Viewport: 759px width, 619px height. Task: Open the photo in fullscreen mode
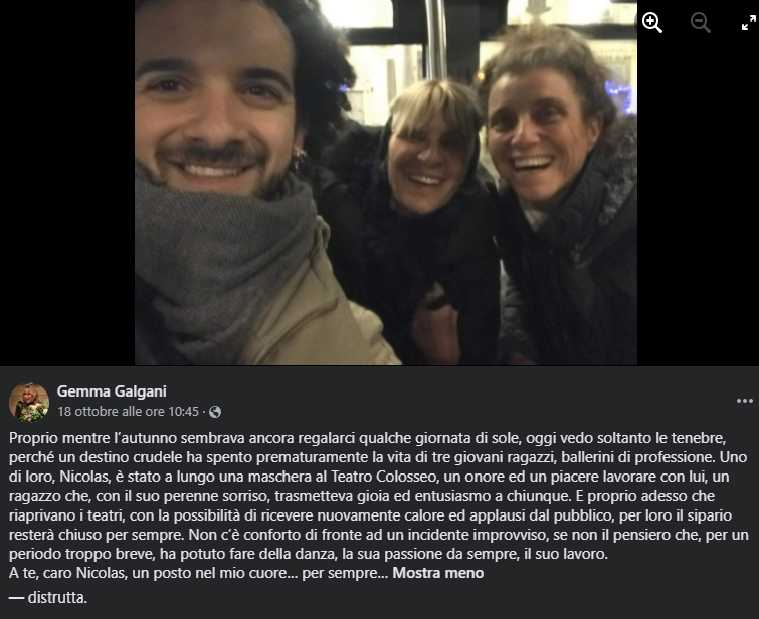(x=748, y=23)
